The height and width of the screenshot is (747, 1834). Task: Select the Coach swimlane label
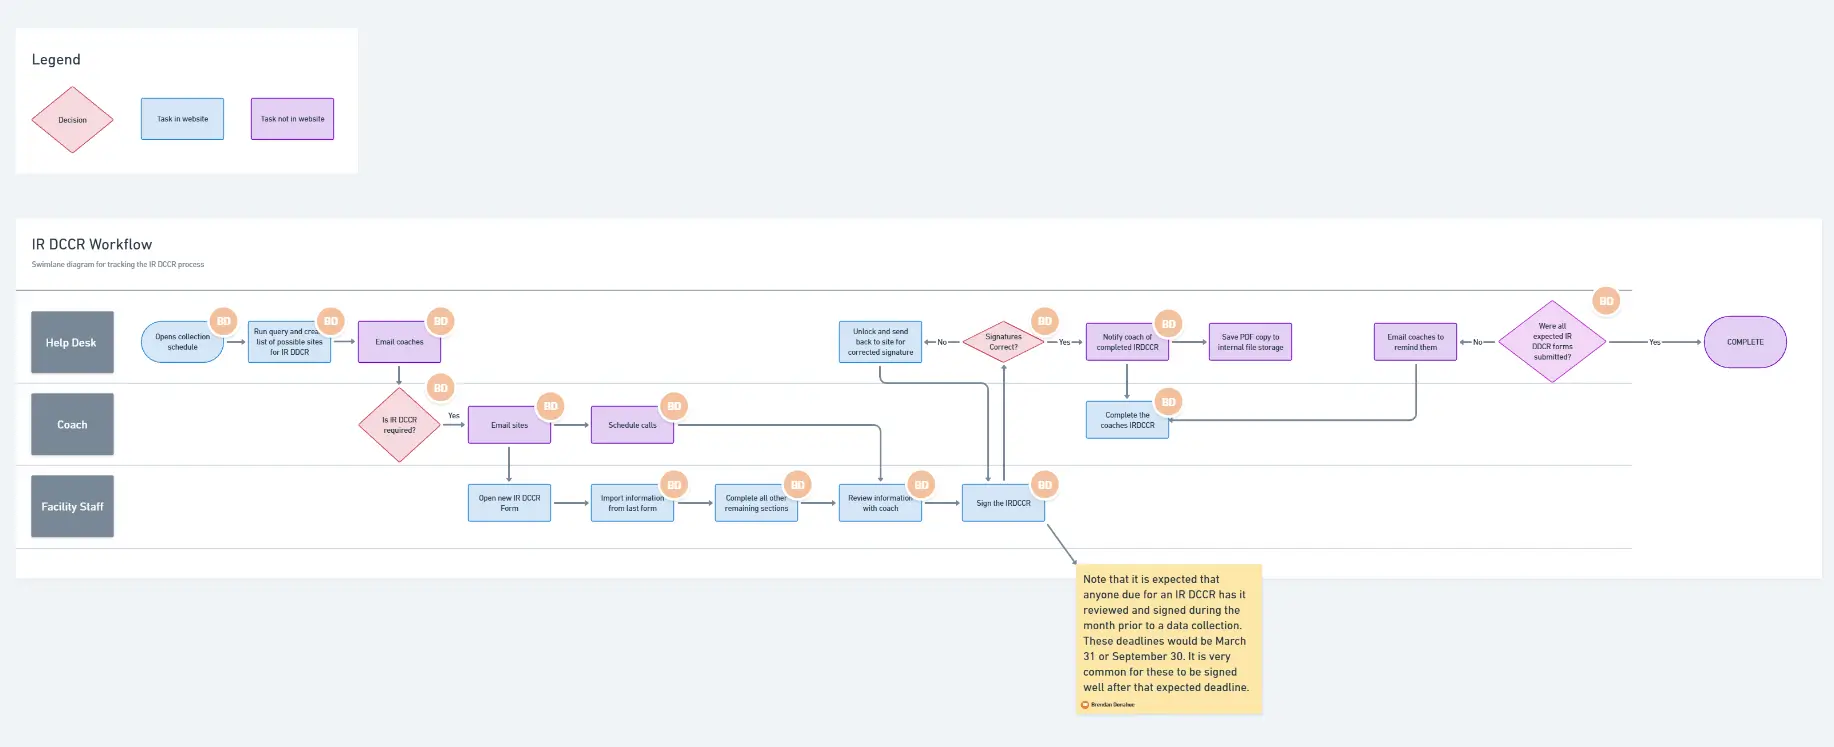(72, 425)
